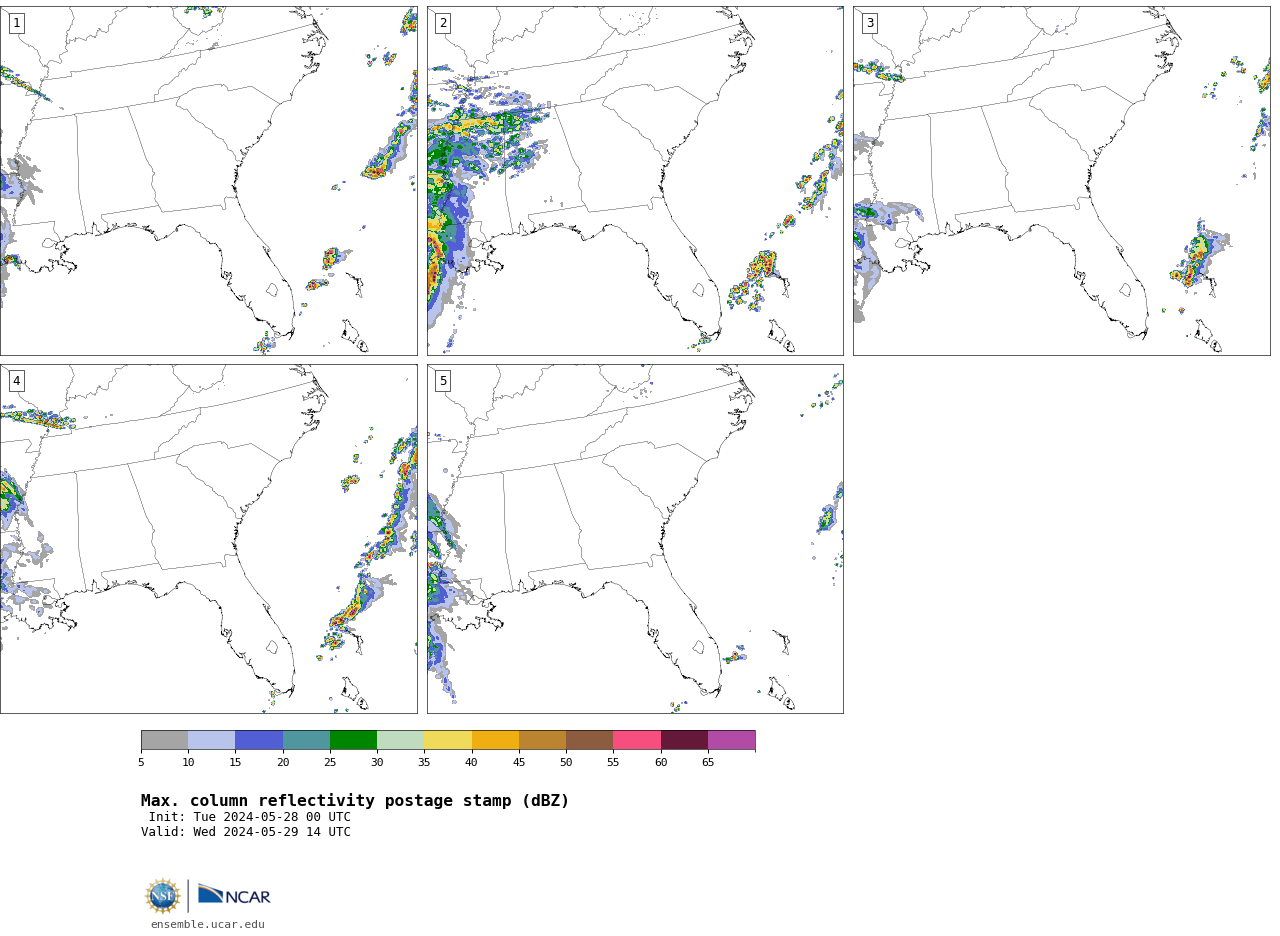Click the panel number label 1
1280x936 pixels.
click(x=17, y=23)
